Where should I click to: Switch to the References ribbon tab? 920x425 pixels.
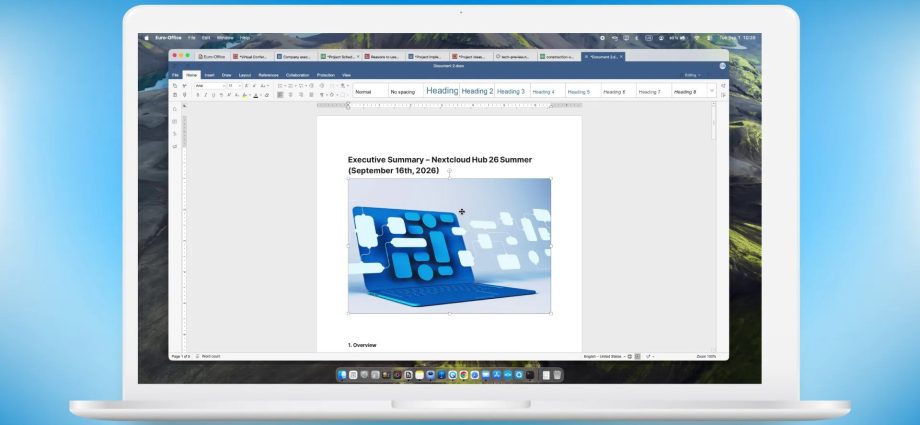point(268,75)
